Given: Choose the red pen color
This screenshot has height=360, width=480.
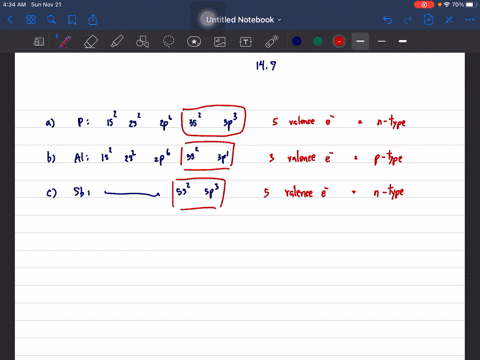Looking at the screenshot, I should point(339,41).
